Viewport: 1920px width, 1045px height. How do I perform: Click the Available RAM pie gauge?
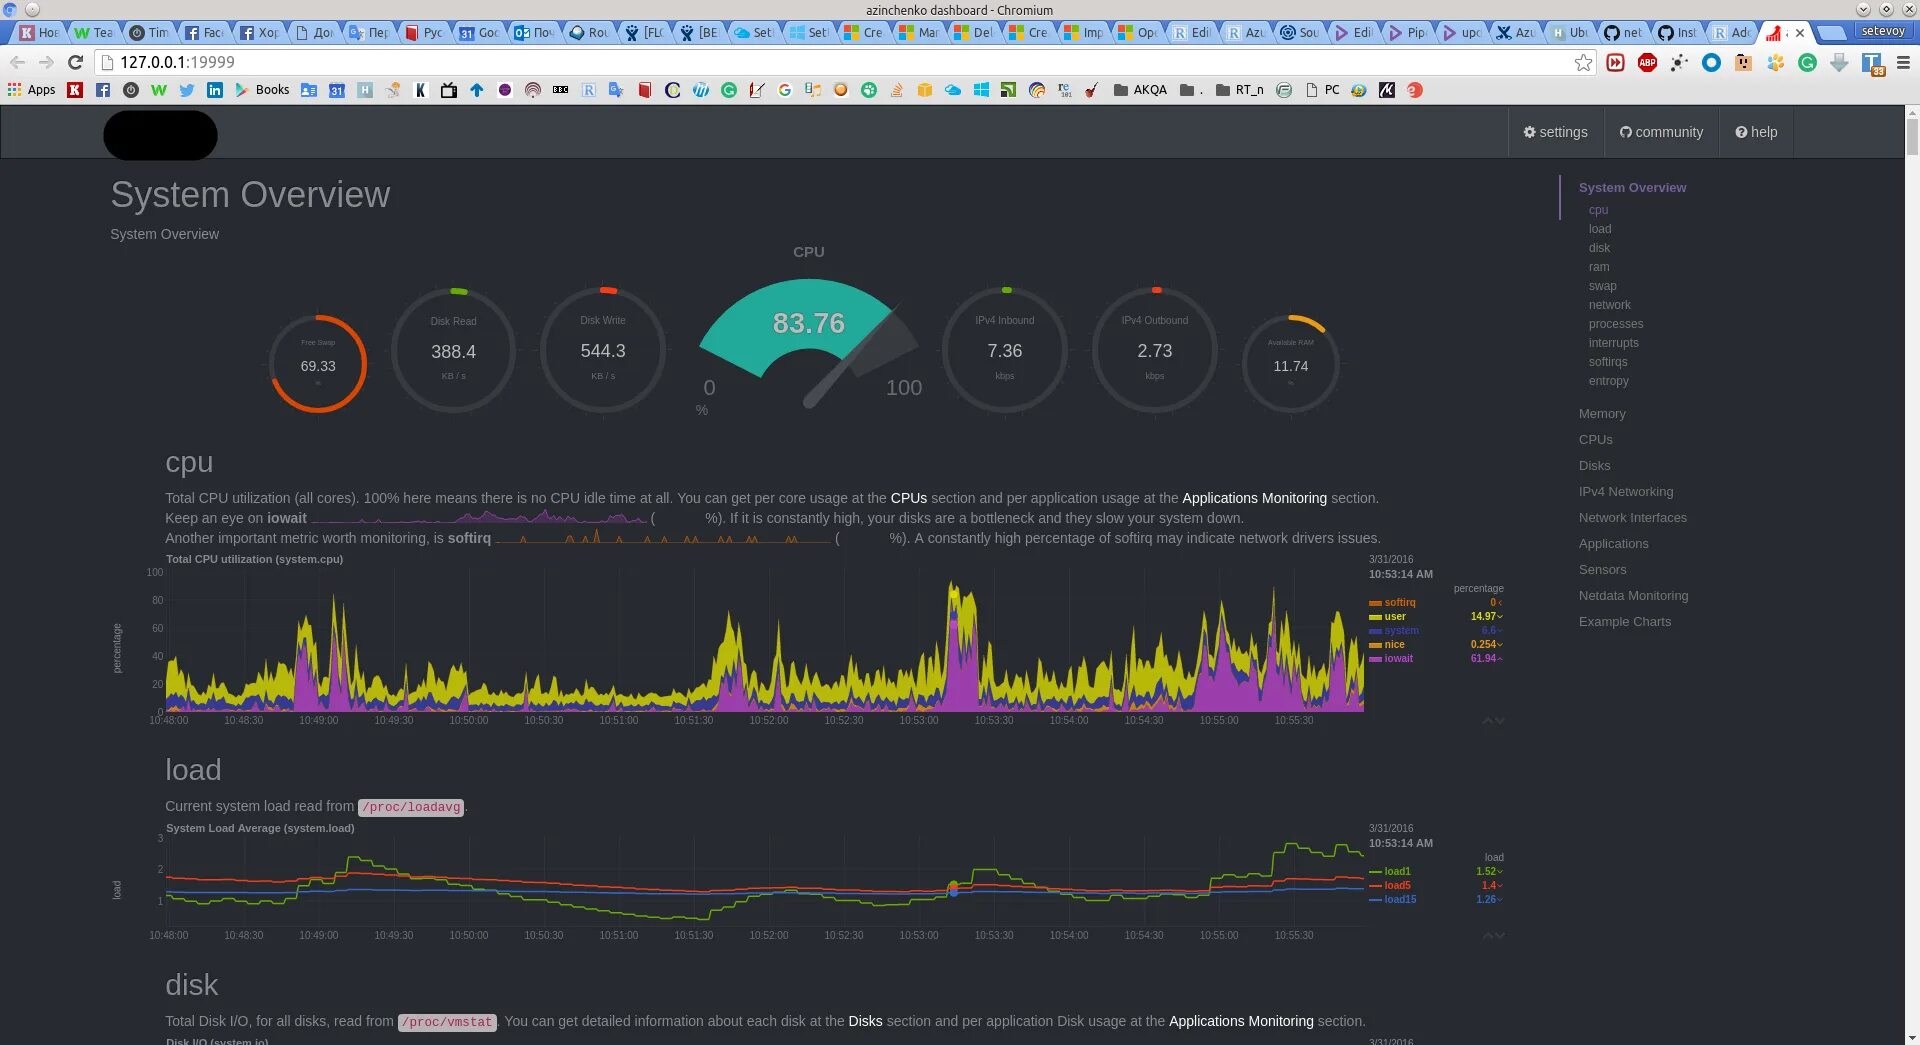click(1291, 364)
